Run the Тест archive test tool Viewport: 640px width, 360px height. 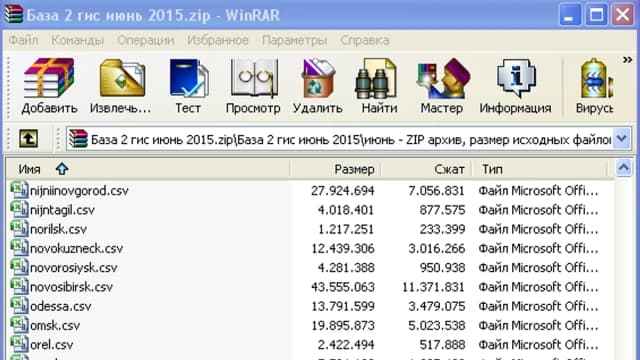coord(188,78)
